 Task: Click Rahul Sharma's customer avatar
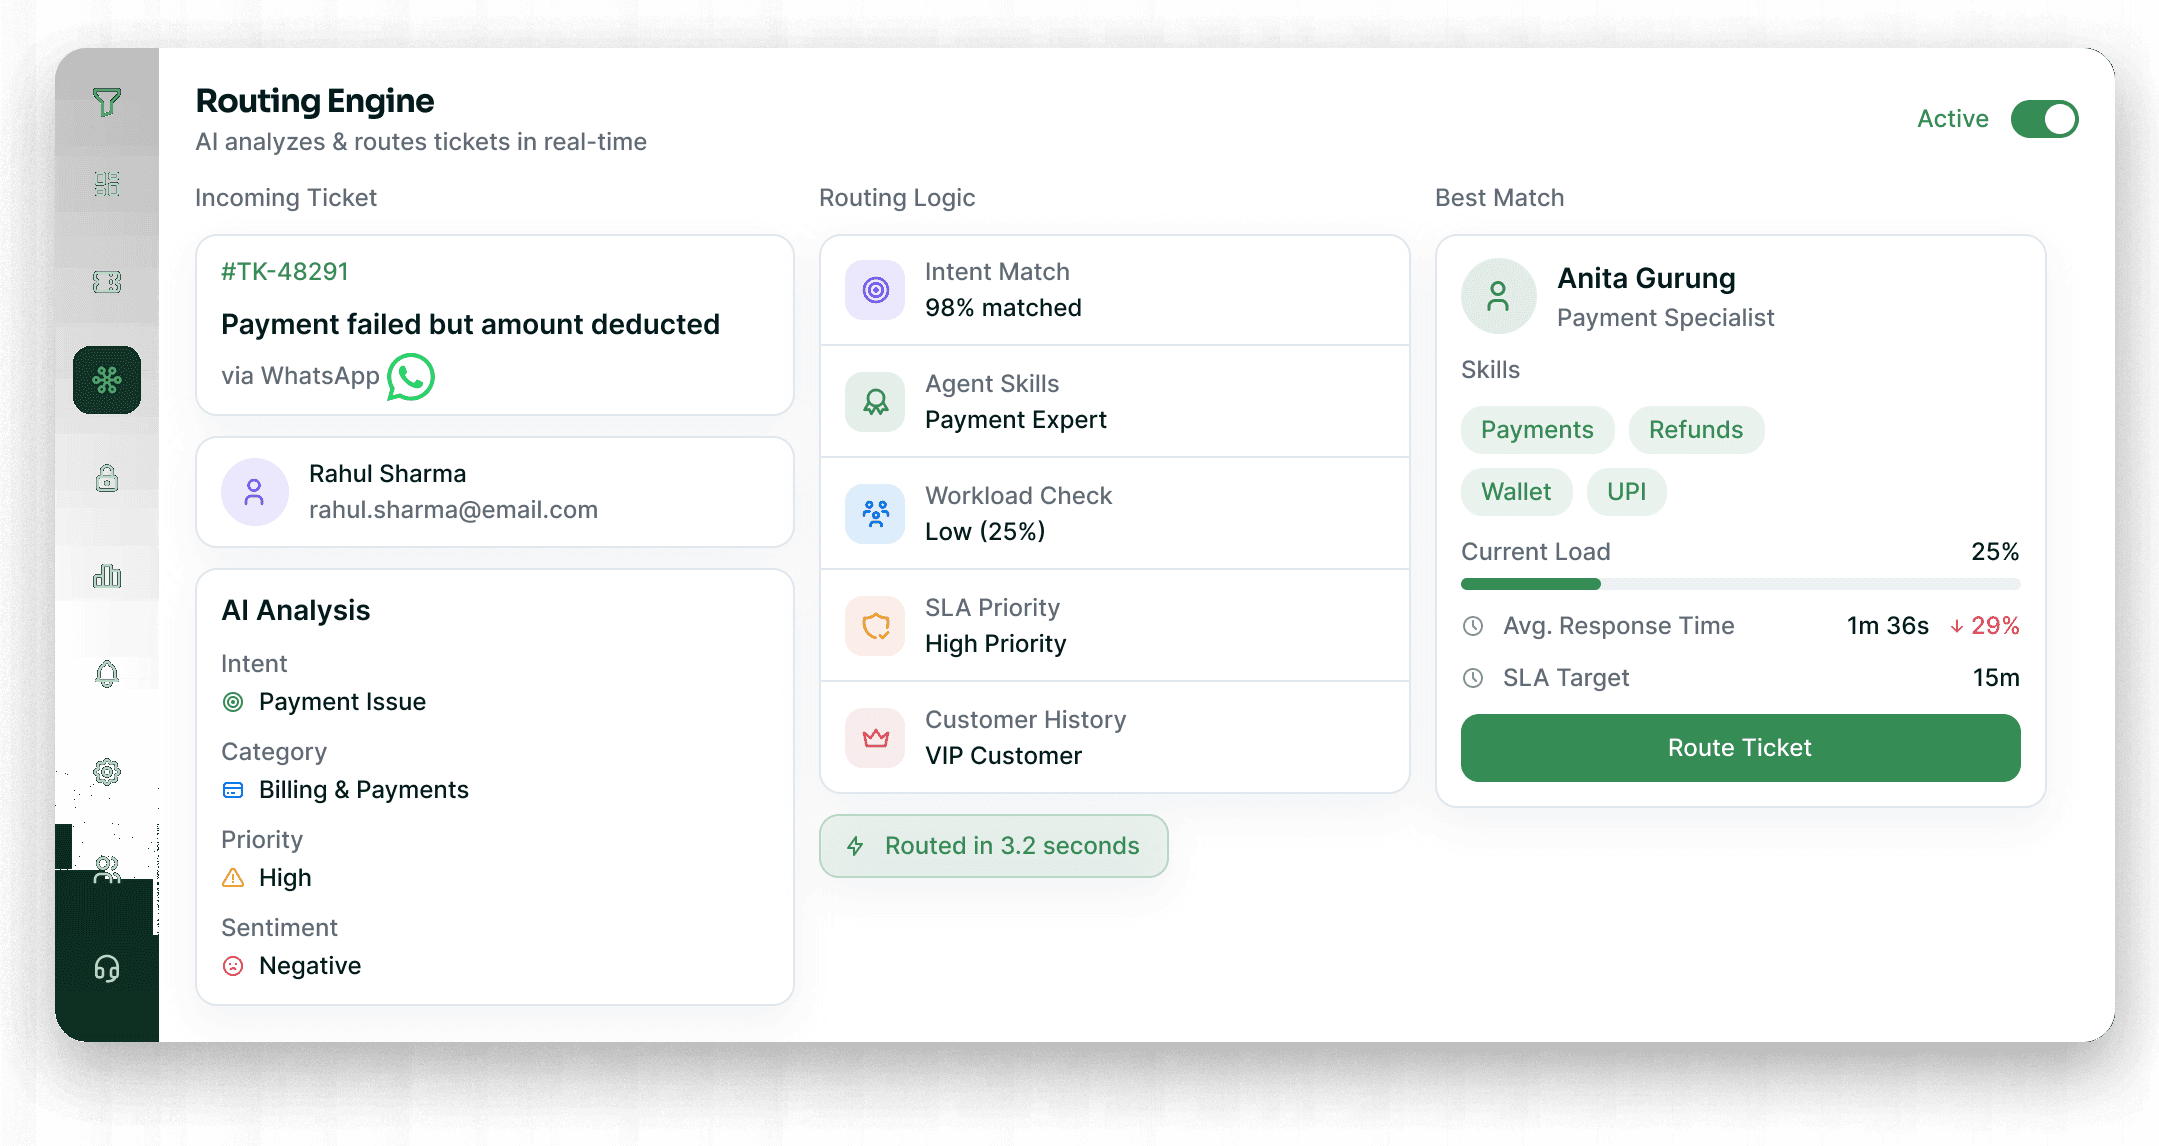click(x=255, y=492)
